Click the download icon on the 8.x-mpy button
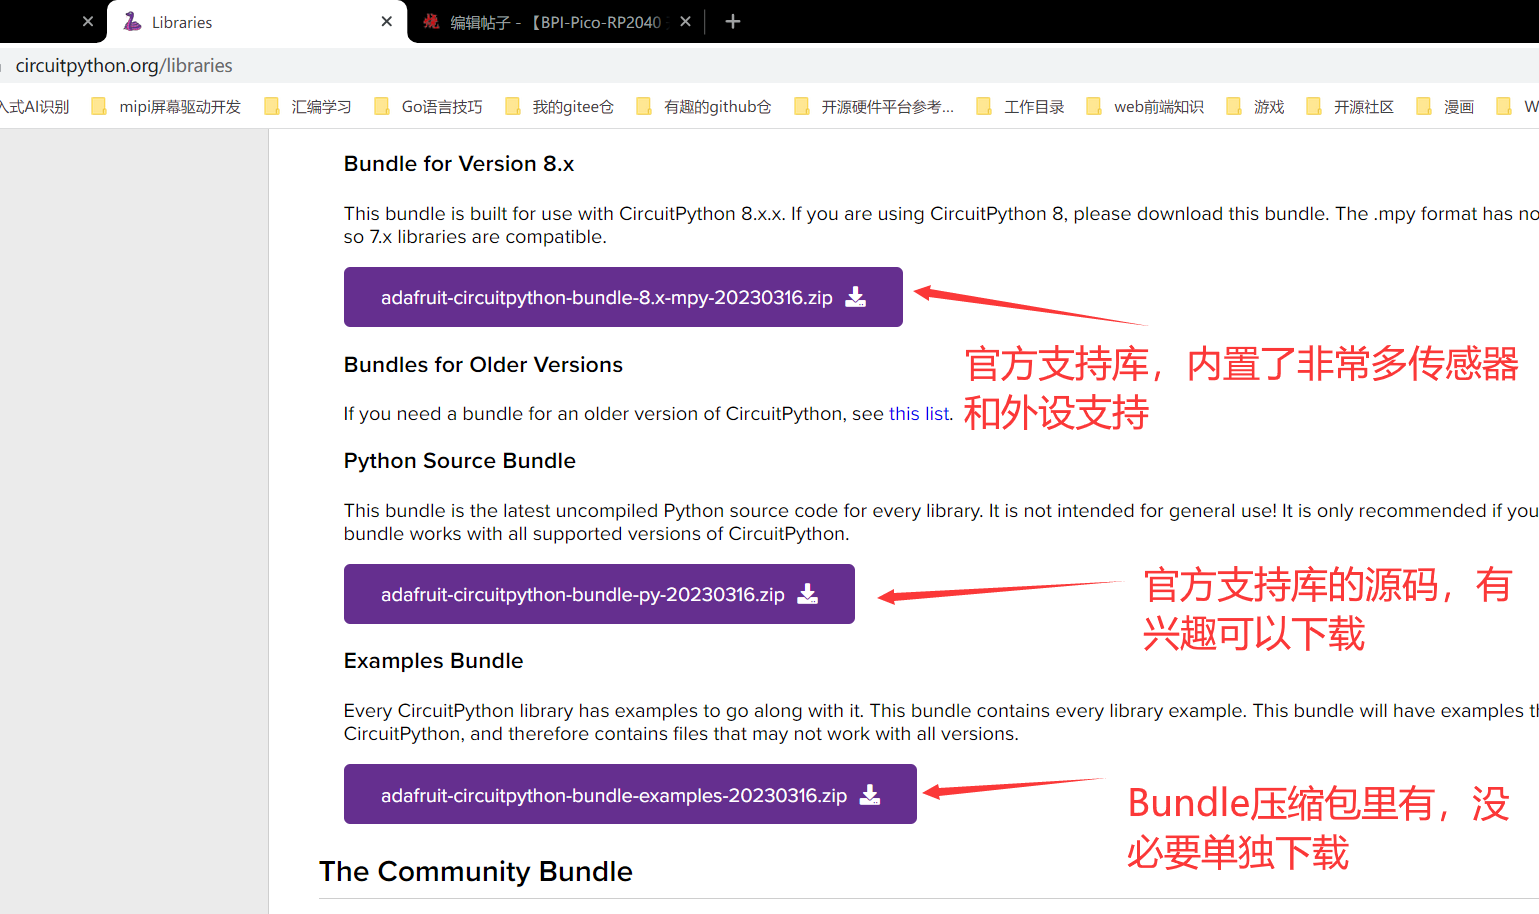The width and height of the screenshot is (1539, 914). click(x=856, y=297)
